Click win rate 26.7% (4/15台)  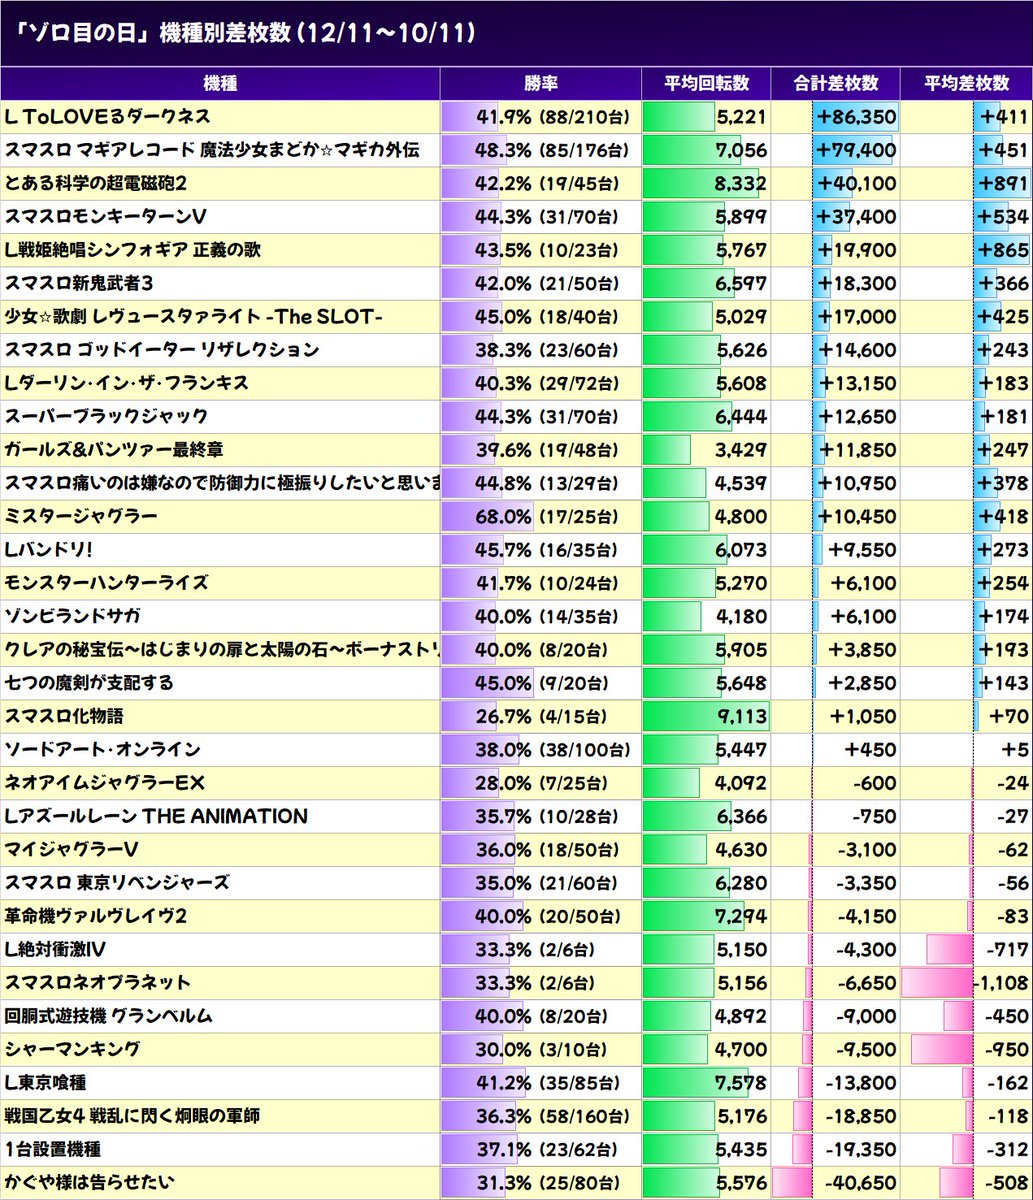click(540, 716)
